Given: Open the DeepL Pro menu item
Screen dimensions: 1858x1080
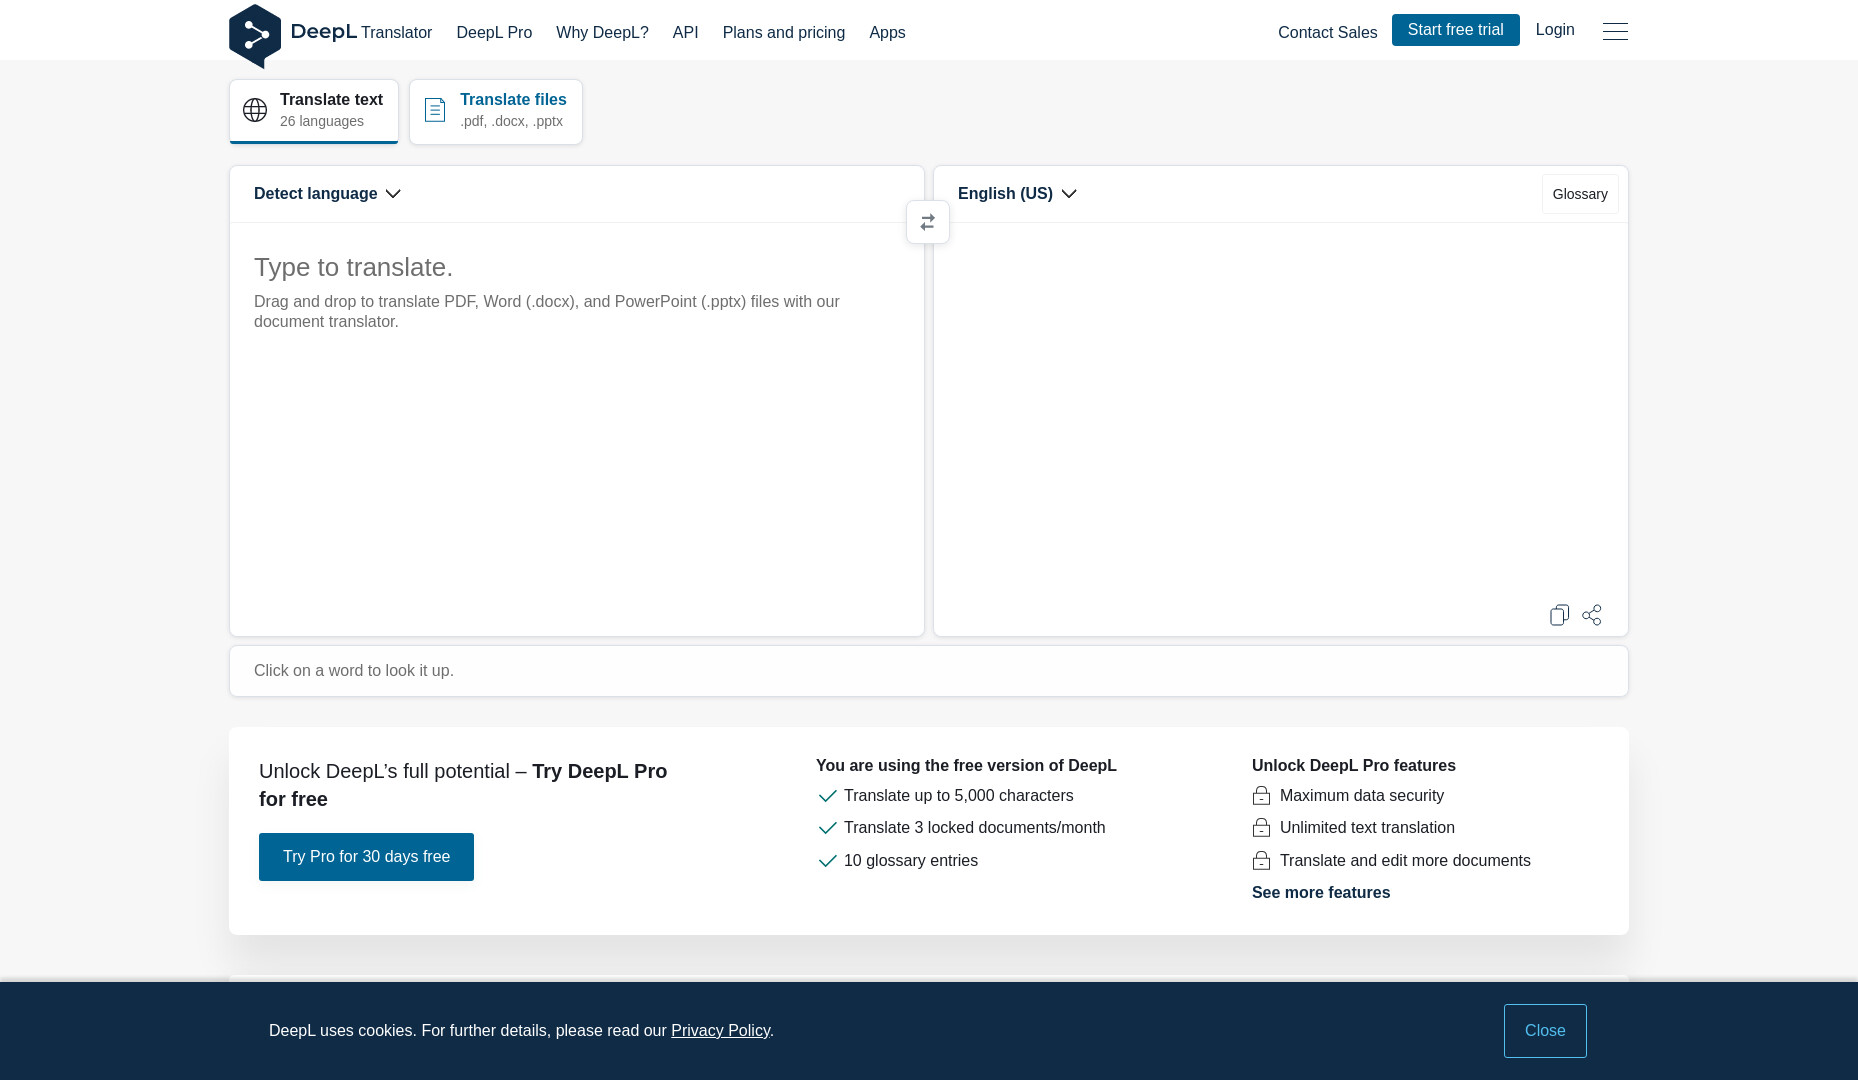Looking at the screenshot, I should tap(494, 33).
